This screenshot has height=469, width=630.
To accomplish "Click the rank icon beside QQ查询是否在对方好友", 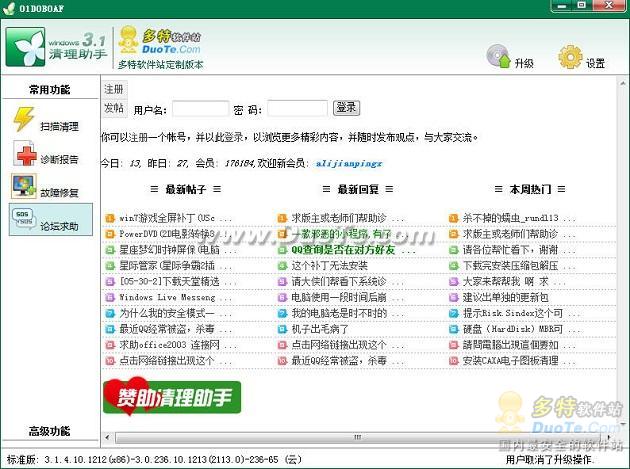I will (x=282, y=250).
